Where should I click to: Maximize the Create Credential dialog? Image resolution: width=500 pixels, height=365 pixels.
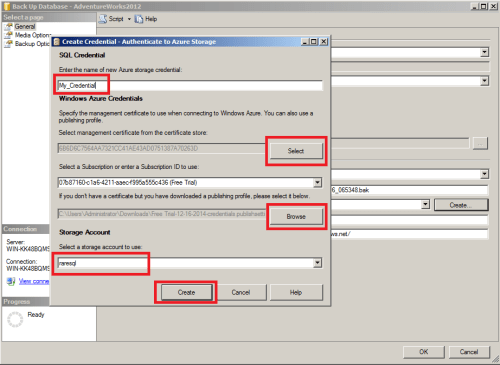(314, 42)
